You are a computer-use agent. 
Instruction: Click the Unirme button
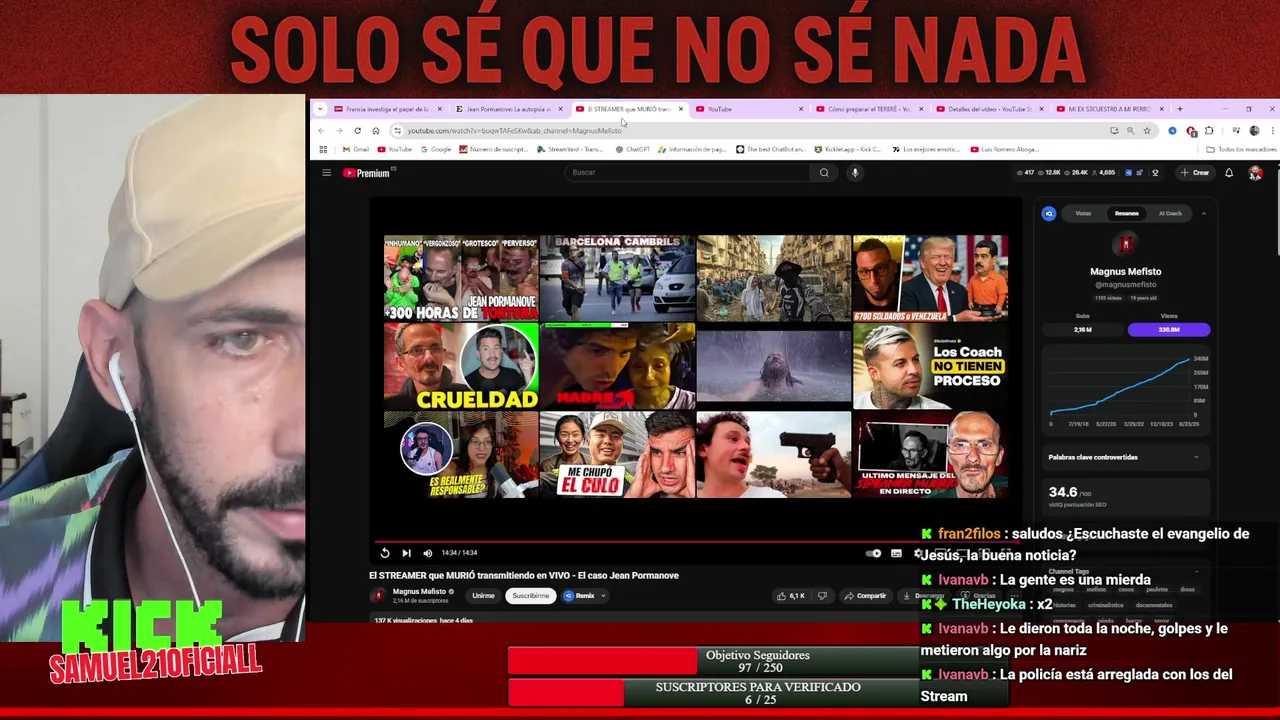pos(483,596)
